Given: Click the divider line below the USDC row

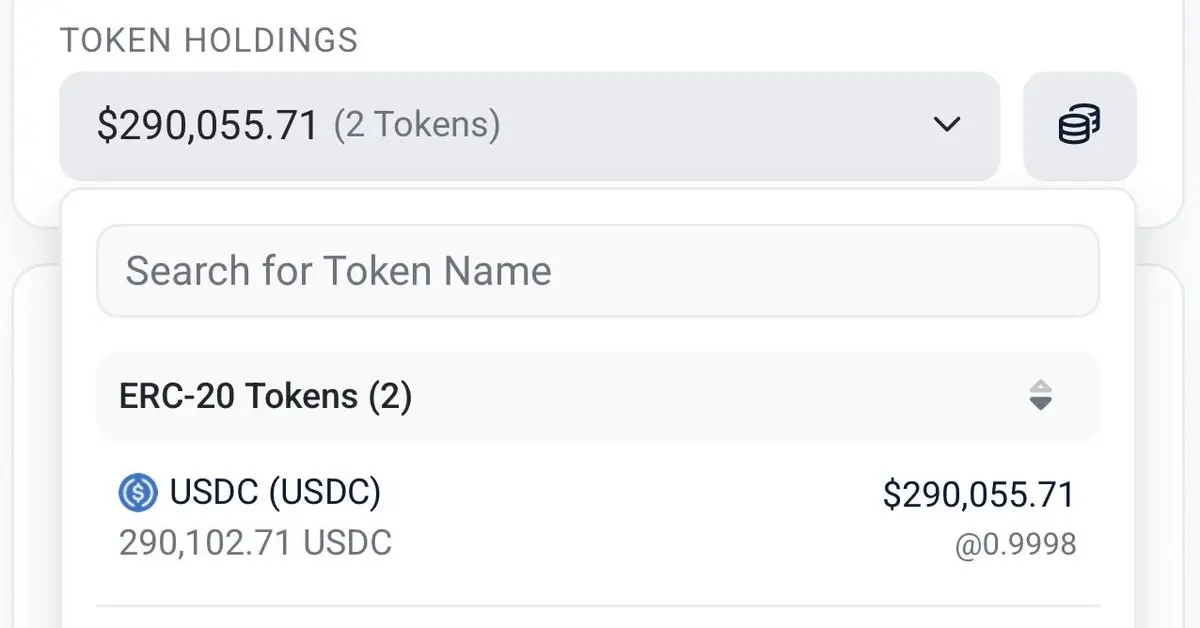Looking at the screenshot, I should click(x=598, y=605).
